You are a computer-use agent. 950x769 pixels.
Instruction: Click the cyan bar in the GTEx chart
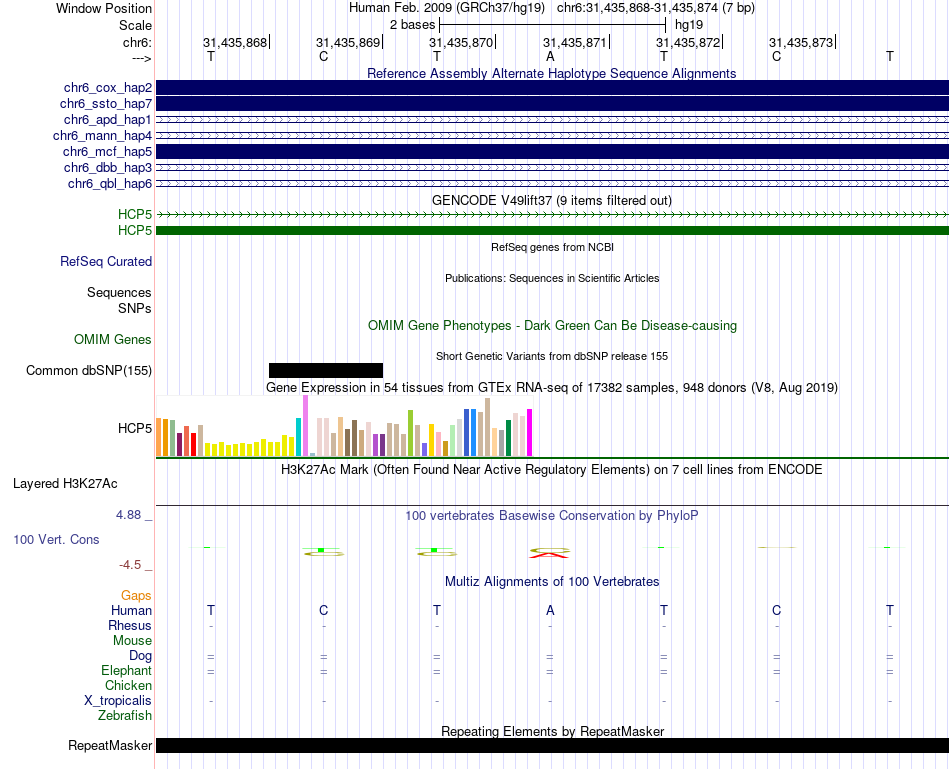pyautogui.click(x=299, y=436)
